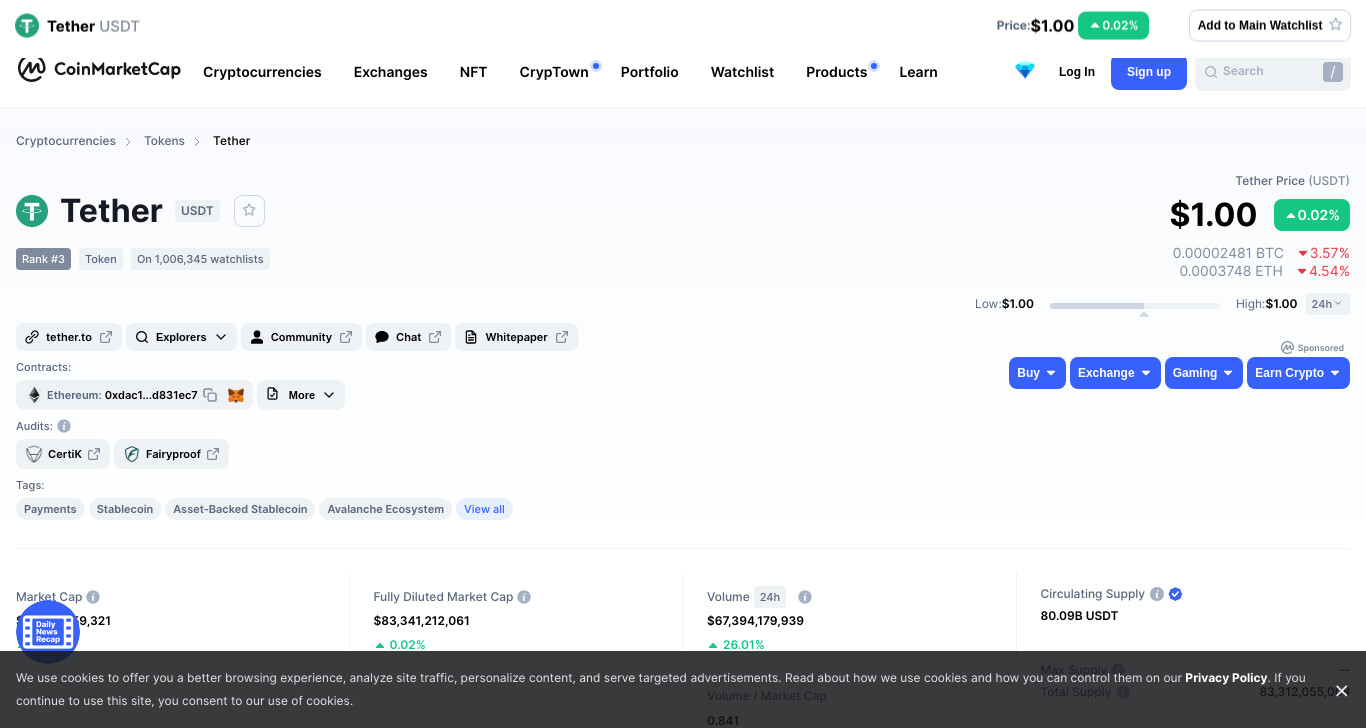This screenshot has width=1366, height=728.
Task: Select the Asset-Backed Stablecoin tag
Action: pos(240,509)
